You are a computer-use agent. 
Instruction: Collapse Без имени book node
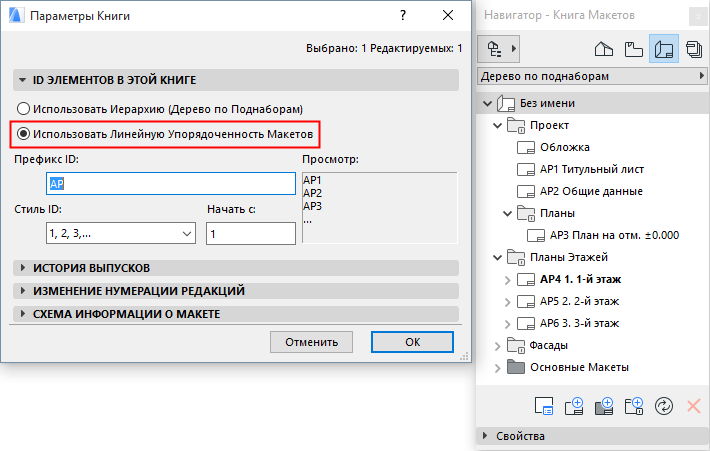tap(487, 103)
